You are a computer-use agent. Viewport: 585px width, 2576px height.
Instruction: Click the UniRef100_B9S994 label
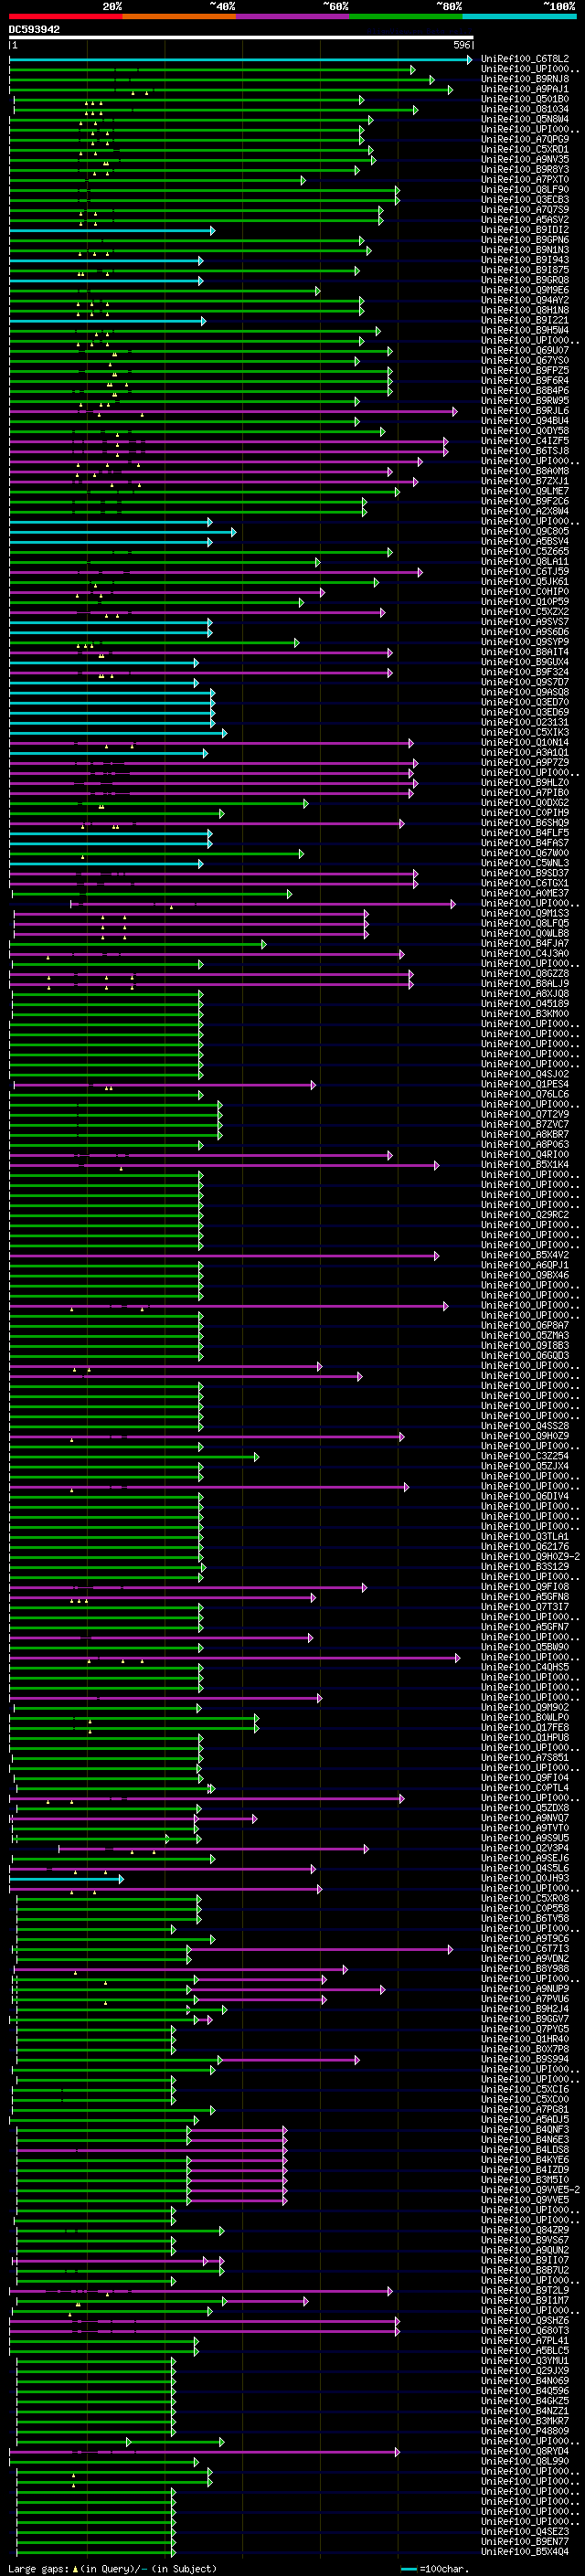point(525,2059)
